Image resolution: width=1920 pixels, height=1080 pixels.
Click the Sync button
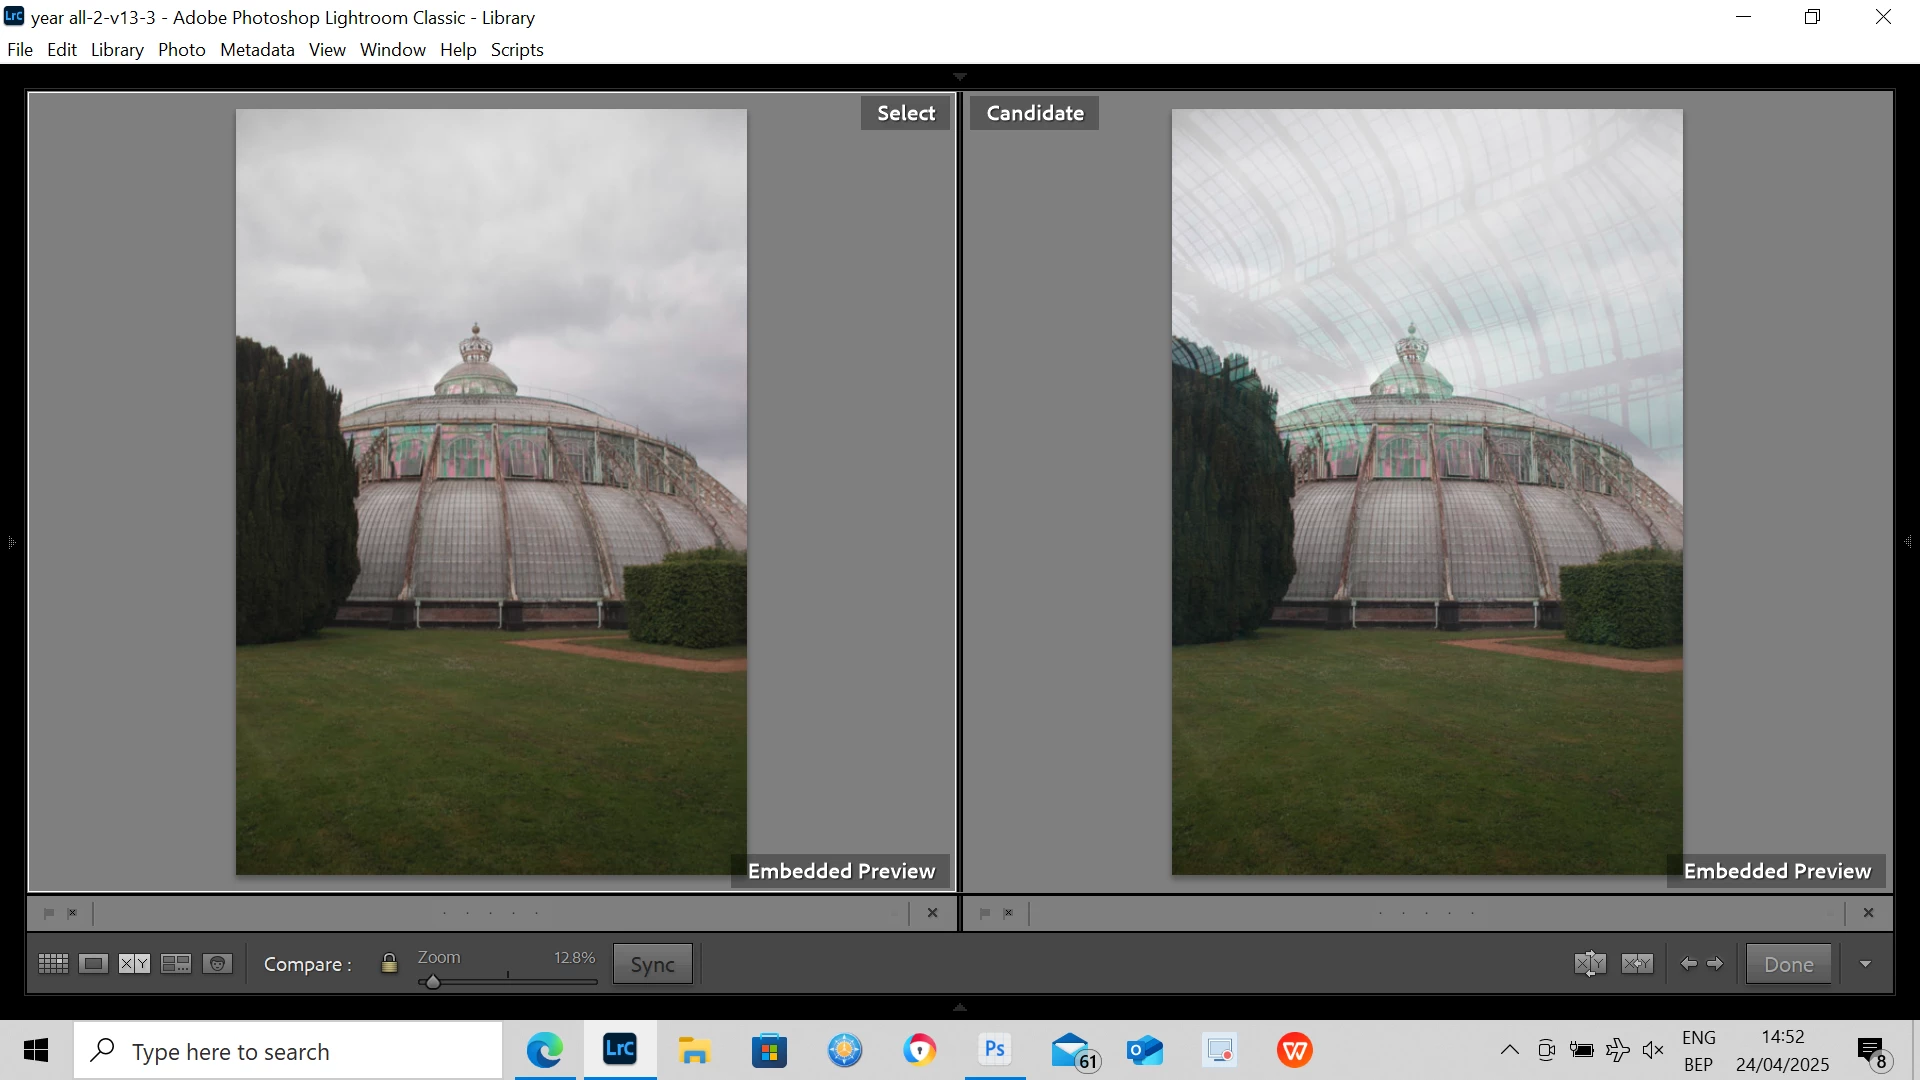[x=652, y=965]
